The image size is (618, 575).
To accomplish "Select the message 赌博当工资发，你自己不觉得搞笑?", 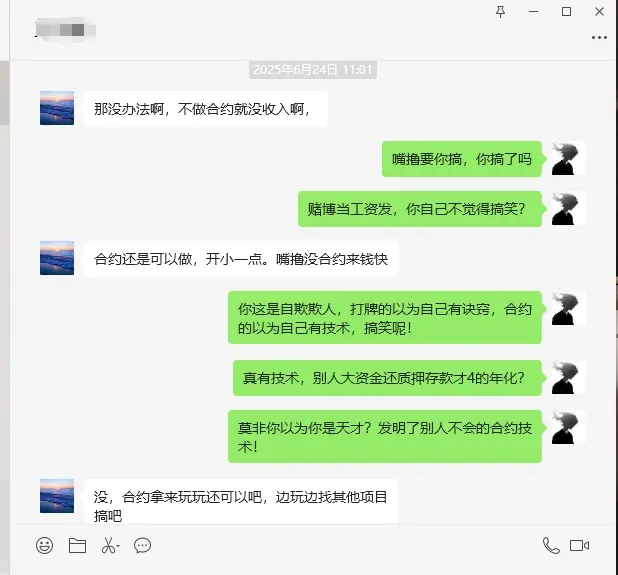I will click(x=420, y=209).
